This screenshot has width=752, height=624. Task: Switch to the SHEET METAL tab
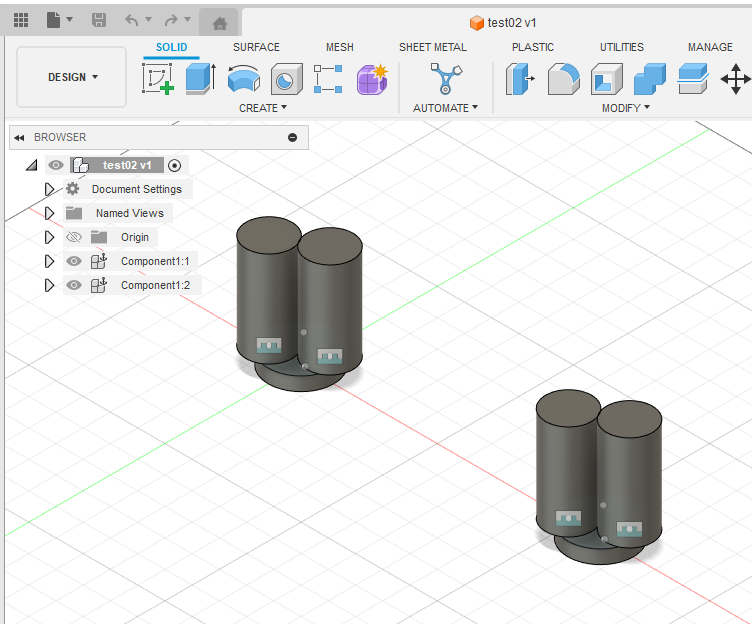coord(432,47)
